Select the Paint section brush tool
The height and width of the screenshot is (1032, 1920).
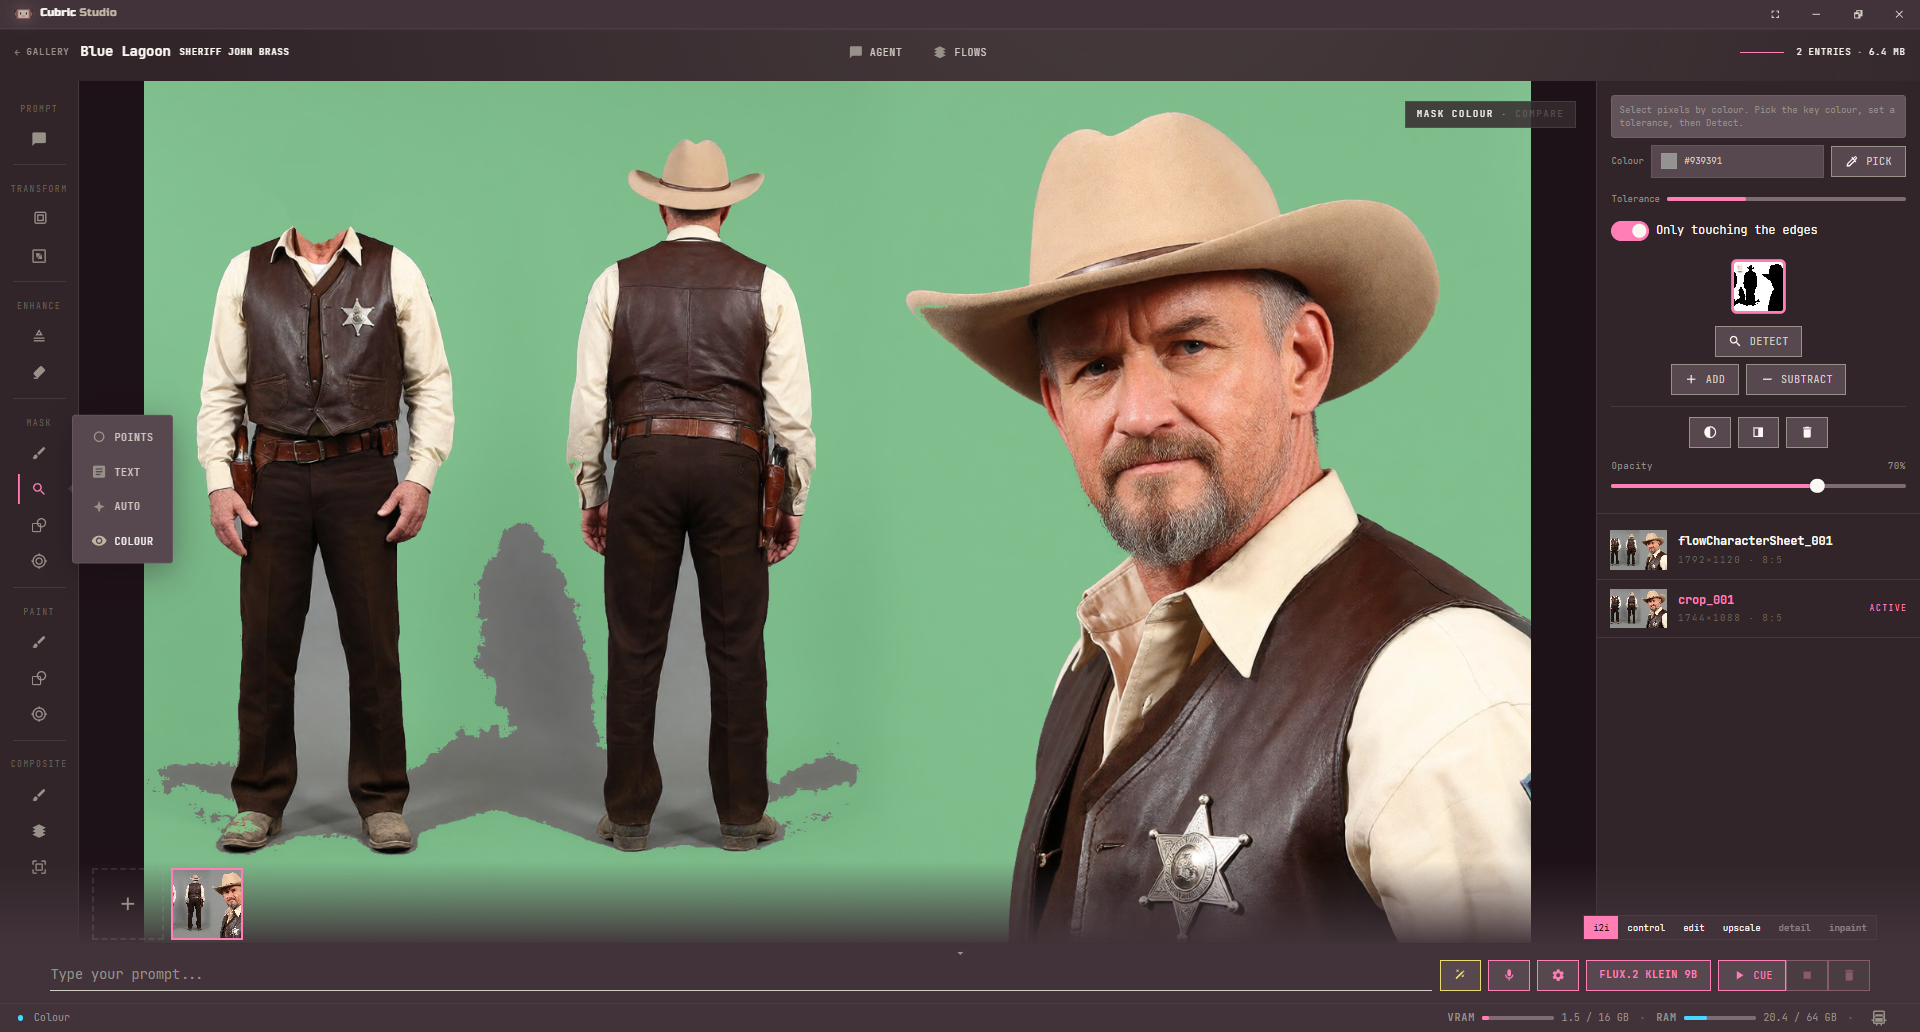coord(39,642)
